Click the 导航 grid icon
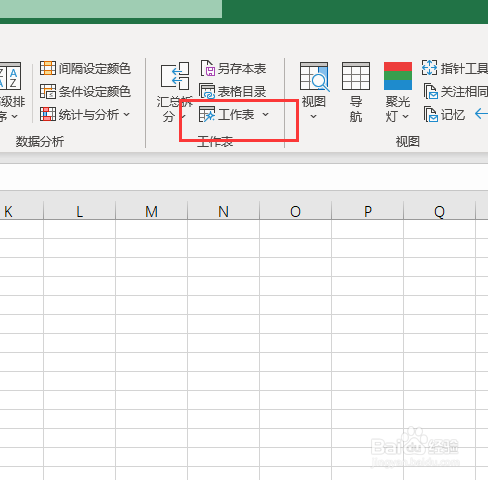The width and height of the screenshot is (488, 480). 356,76
